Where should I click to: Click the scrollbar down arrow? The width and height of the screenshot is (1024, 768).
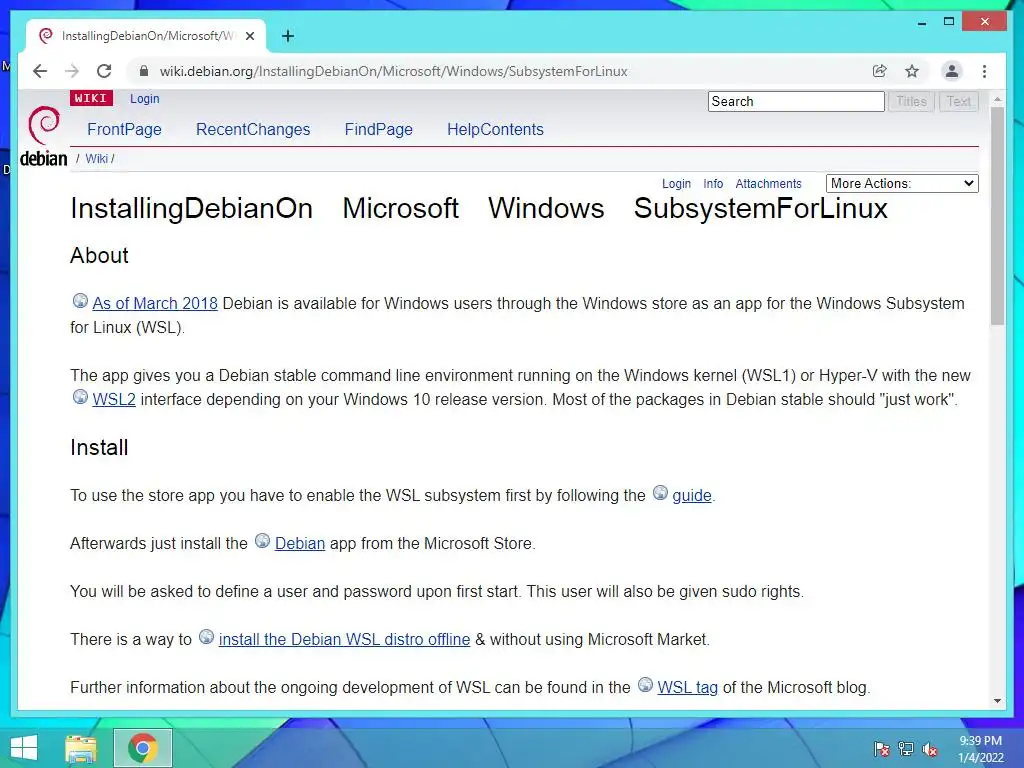pyautogui.click(x=997, y=701)
